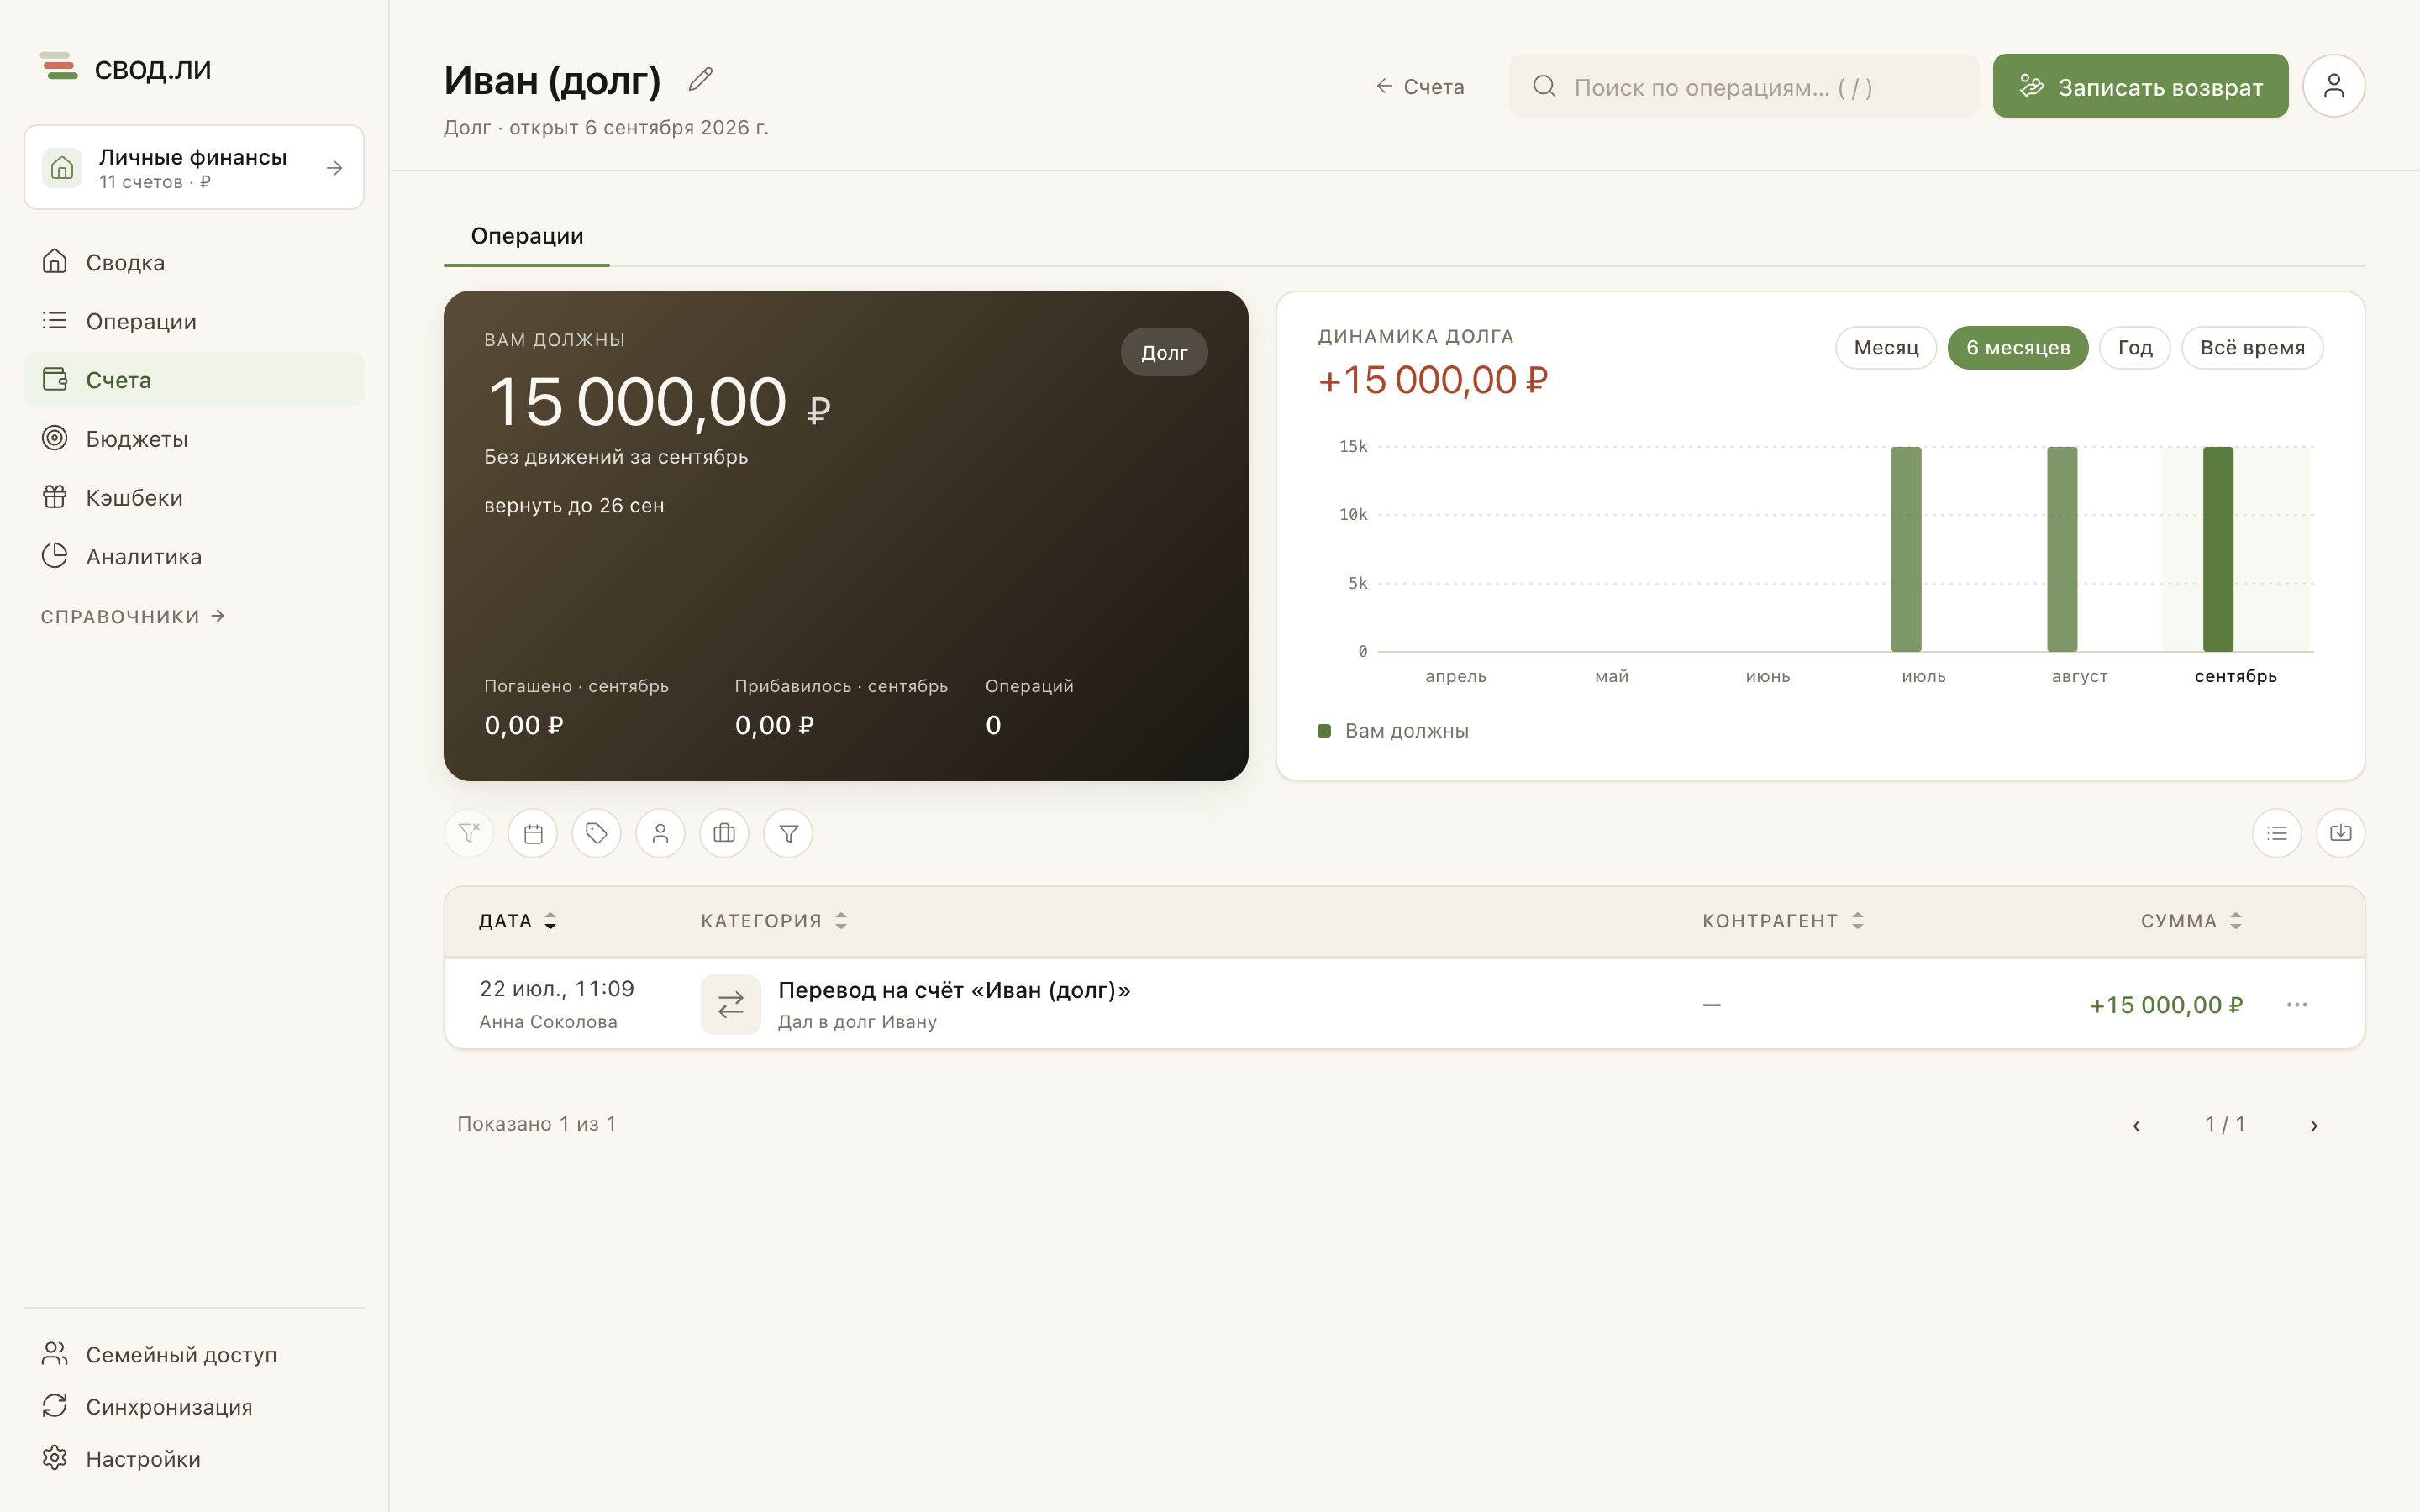
Task: Open Кэшбеки in the sidebar
Action: pos(194,497)
